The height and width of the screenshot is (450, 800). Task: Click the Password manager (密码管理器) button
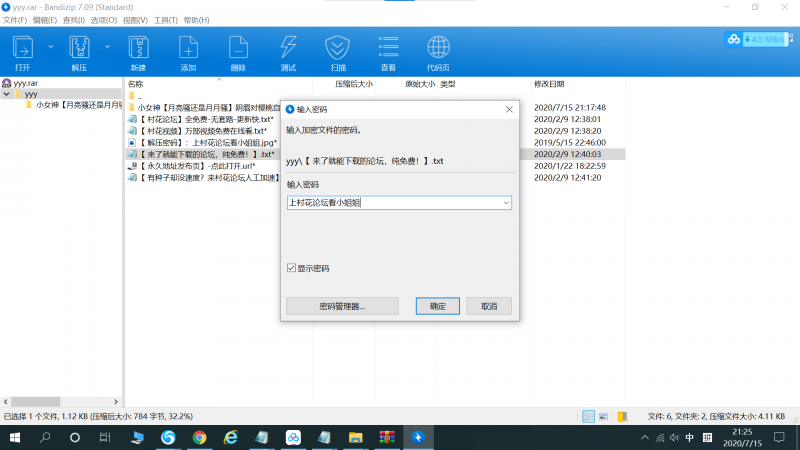point(342,306)
